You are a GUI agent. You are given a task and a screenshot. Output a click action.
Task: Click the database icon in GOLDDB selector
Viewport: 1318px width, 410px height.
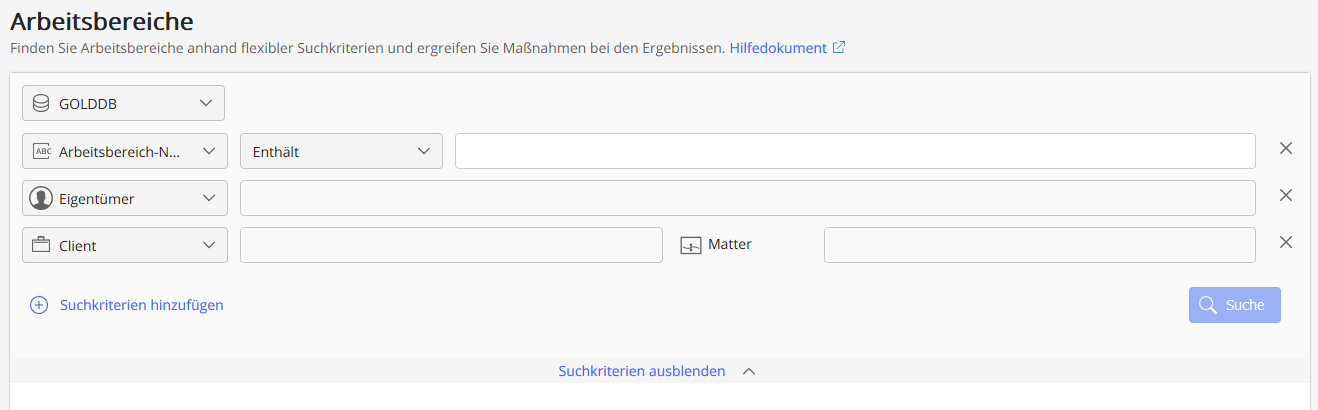pos(41,103)
